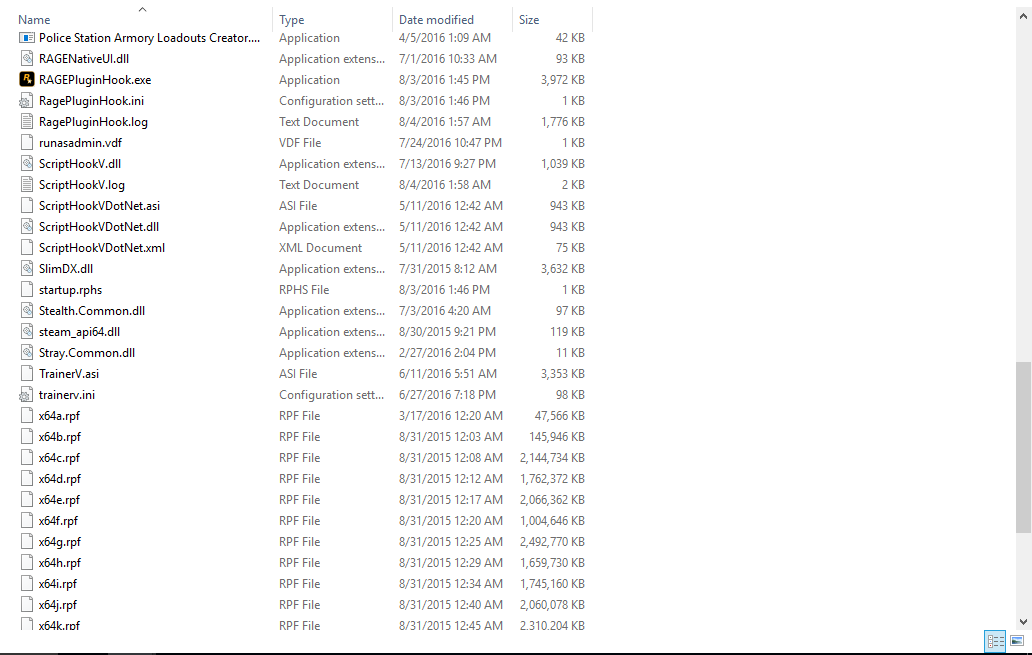Select the x64h.rpf file name
This screenshot has width=1032, height=655.
[60, 563]
